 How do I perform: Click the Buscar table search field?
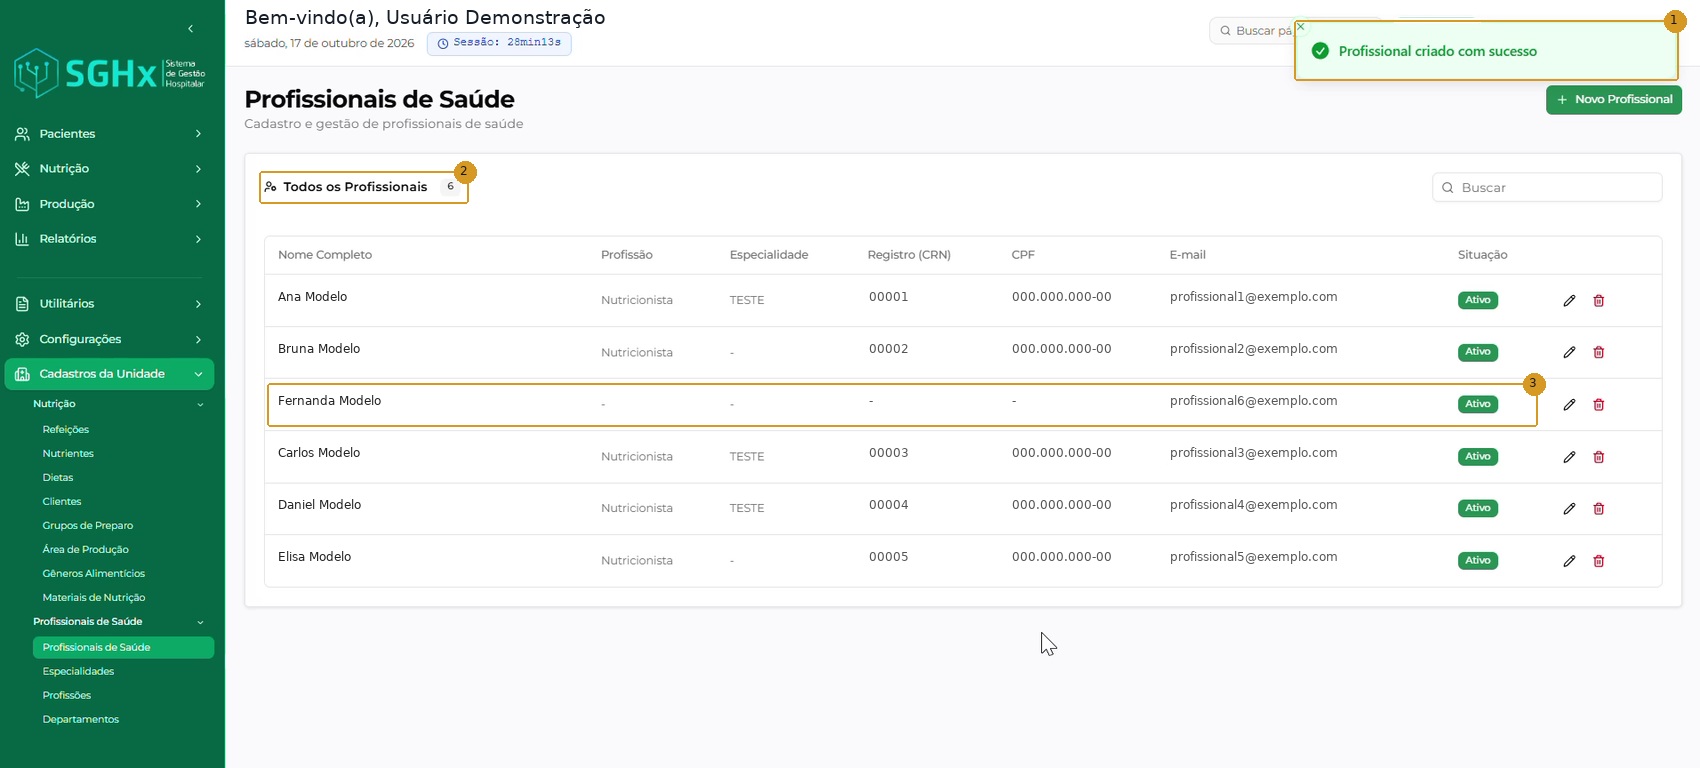(x=1547, y=188)
